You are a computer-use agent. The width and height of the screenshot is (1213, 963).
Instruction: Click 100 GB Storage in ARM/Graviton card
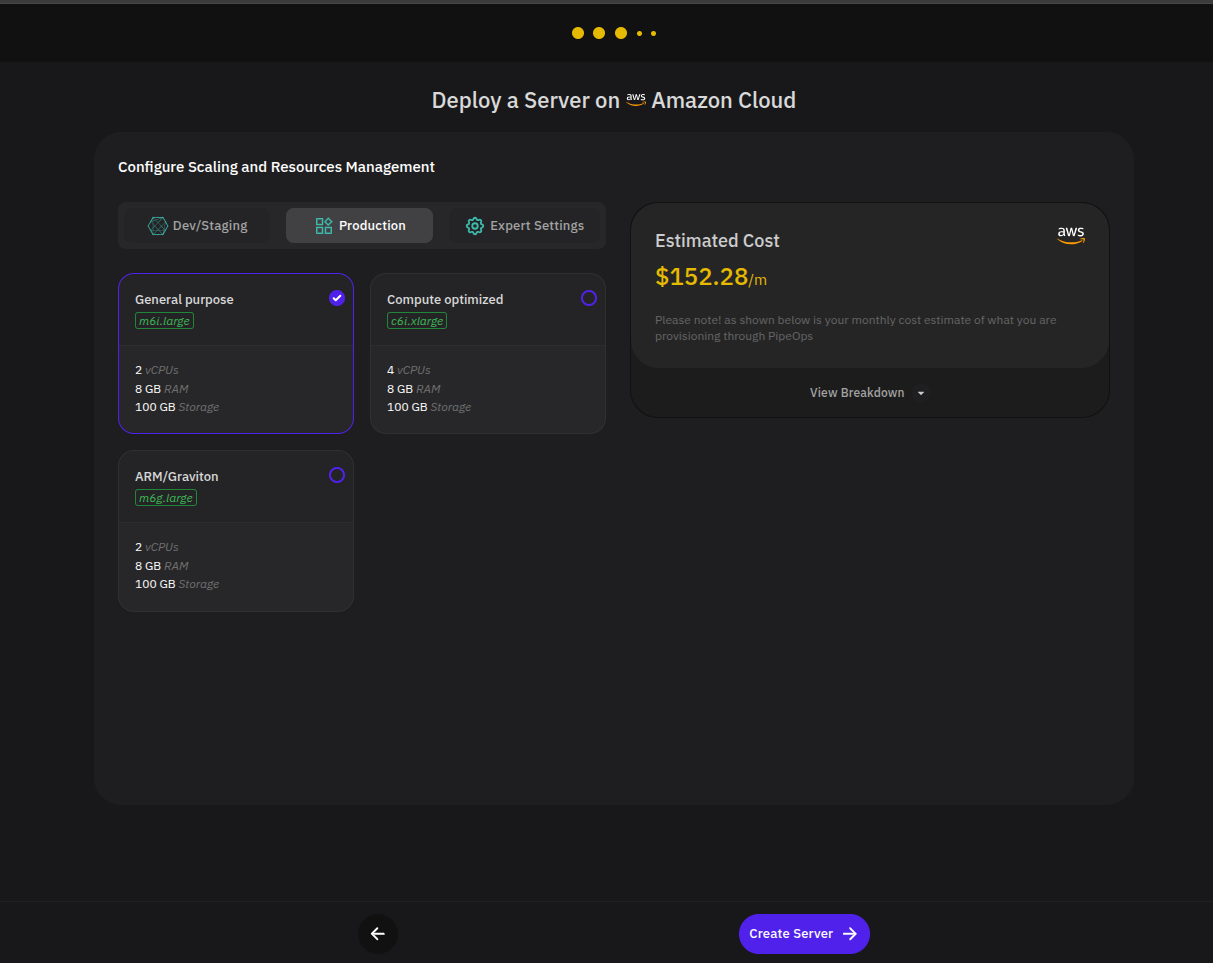(x=177, y=584)
